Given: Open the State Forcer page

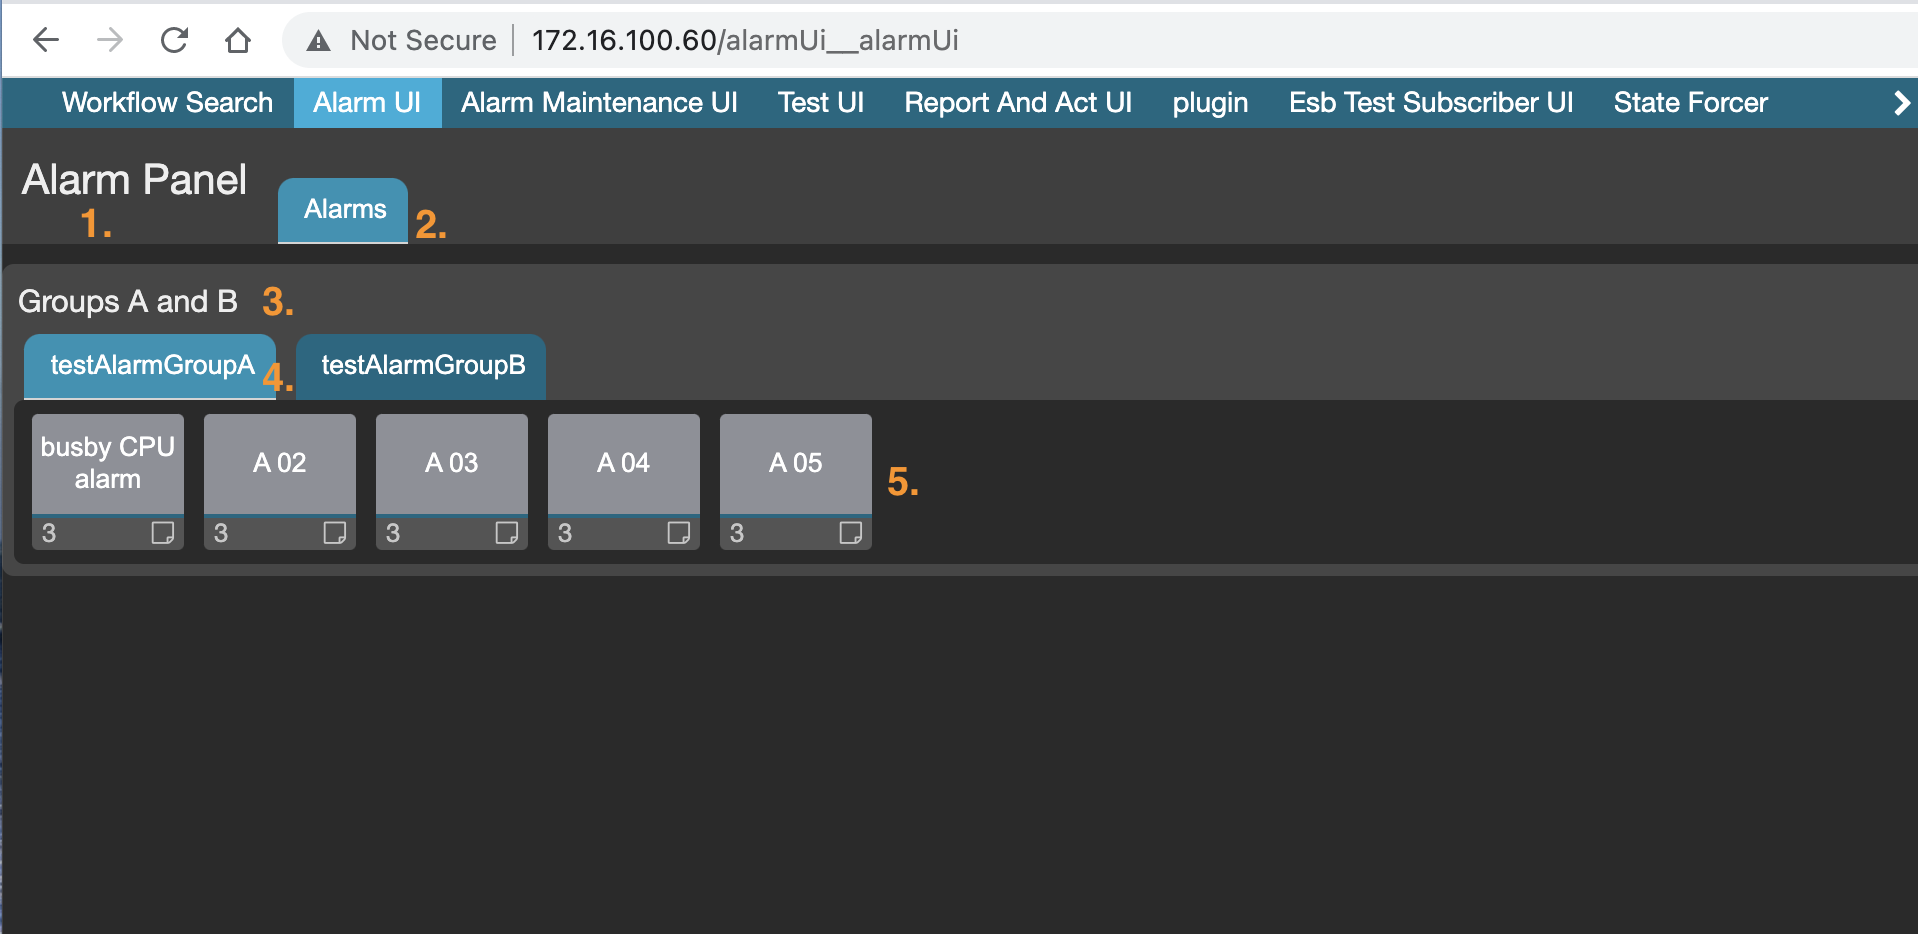Looking at the screenshot, I should (1690, 103).
